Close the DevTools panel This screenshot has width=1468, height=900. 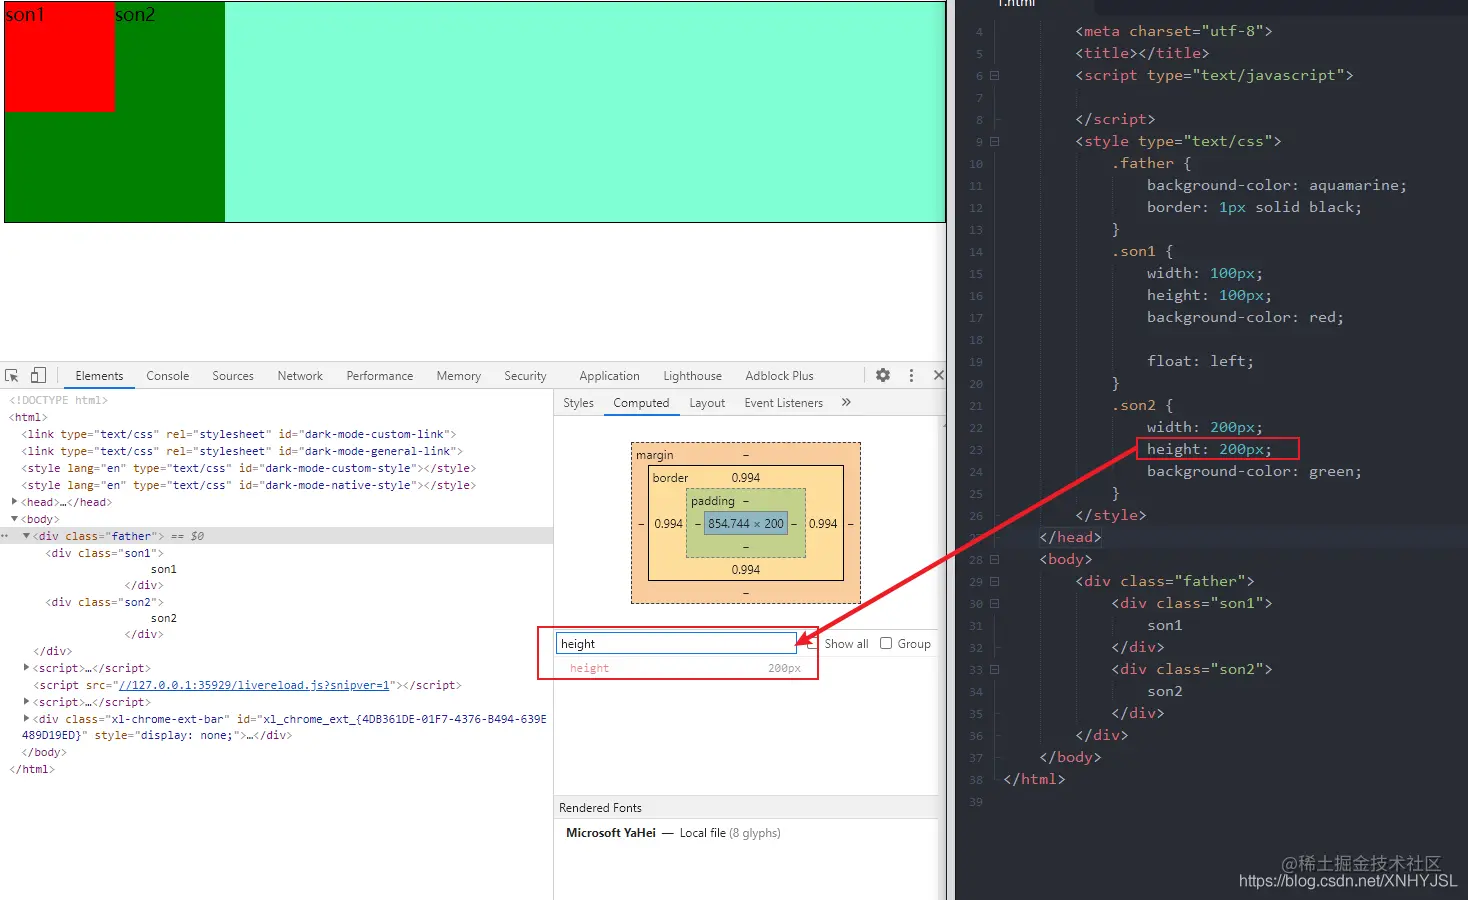[938, 375]
